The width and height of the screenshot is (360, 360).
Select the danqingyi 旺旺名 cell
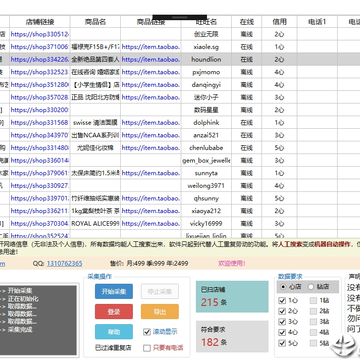click(x=206, y=85)
